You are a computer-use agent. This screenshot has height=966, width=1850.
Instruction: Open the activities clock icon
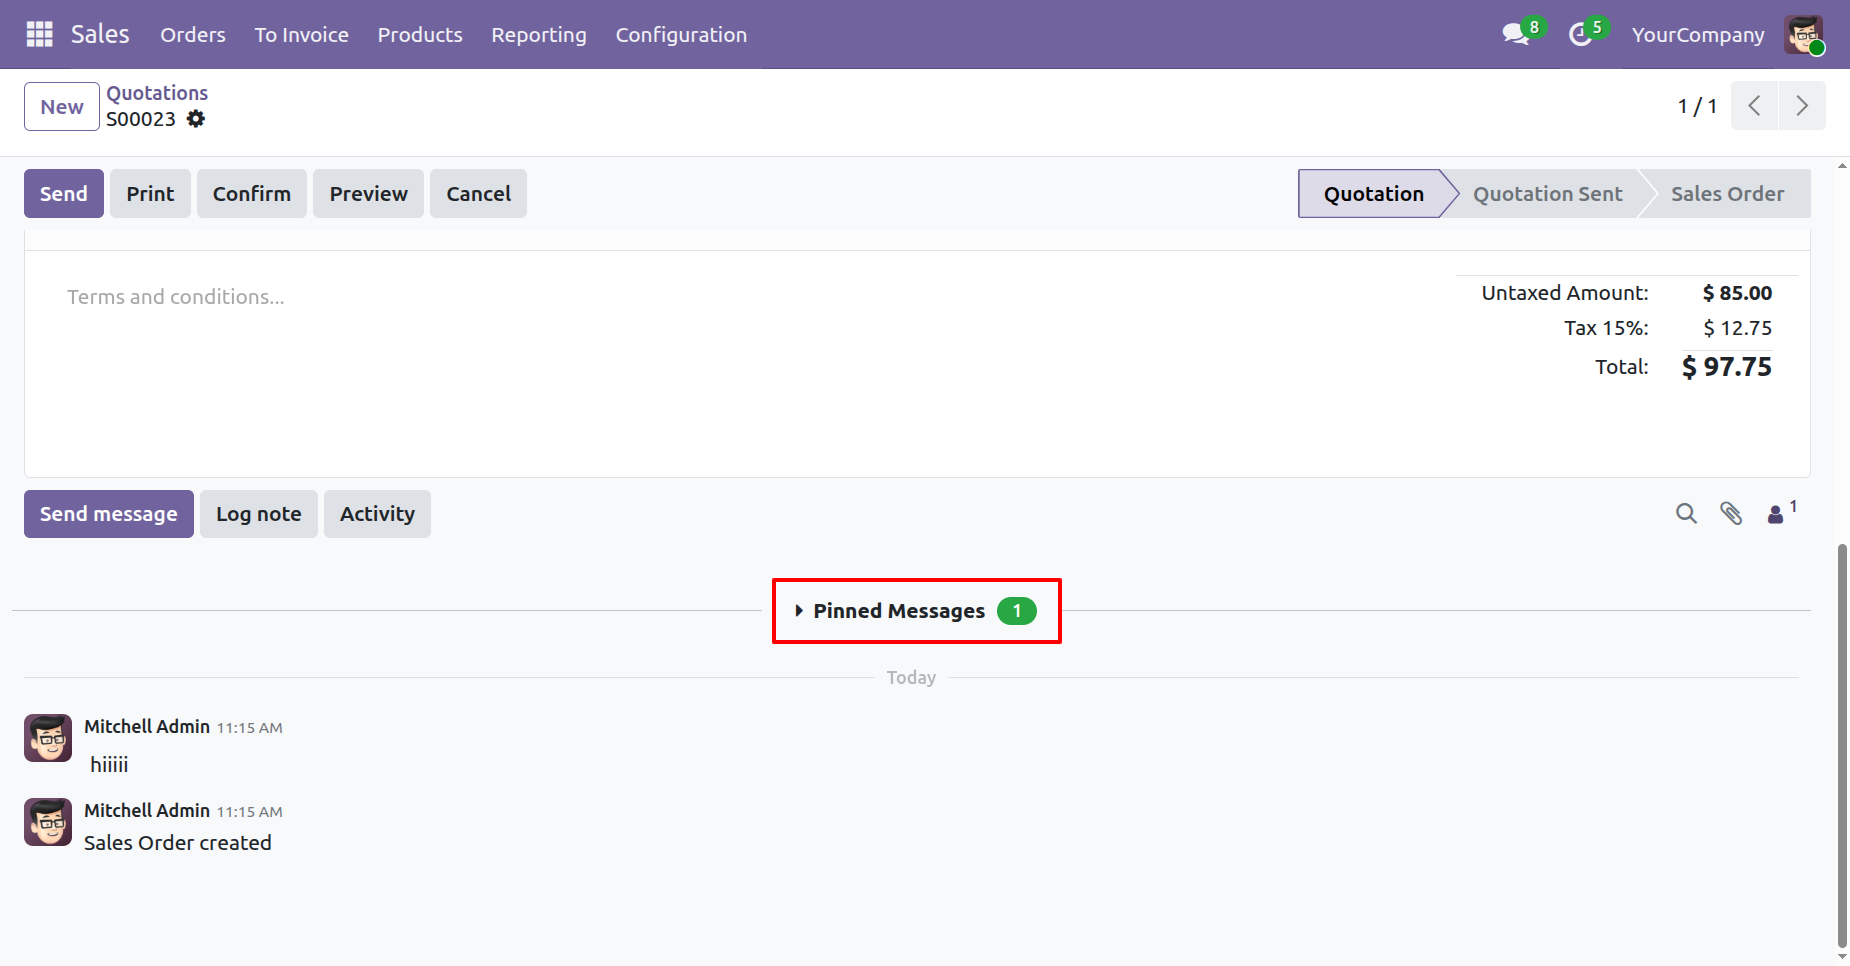point(1580,34)
